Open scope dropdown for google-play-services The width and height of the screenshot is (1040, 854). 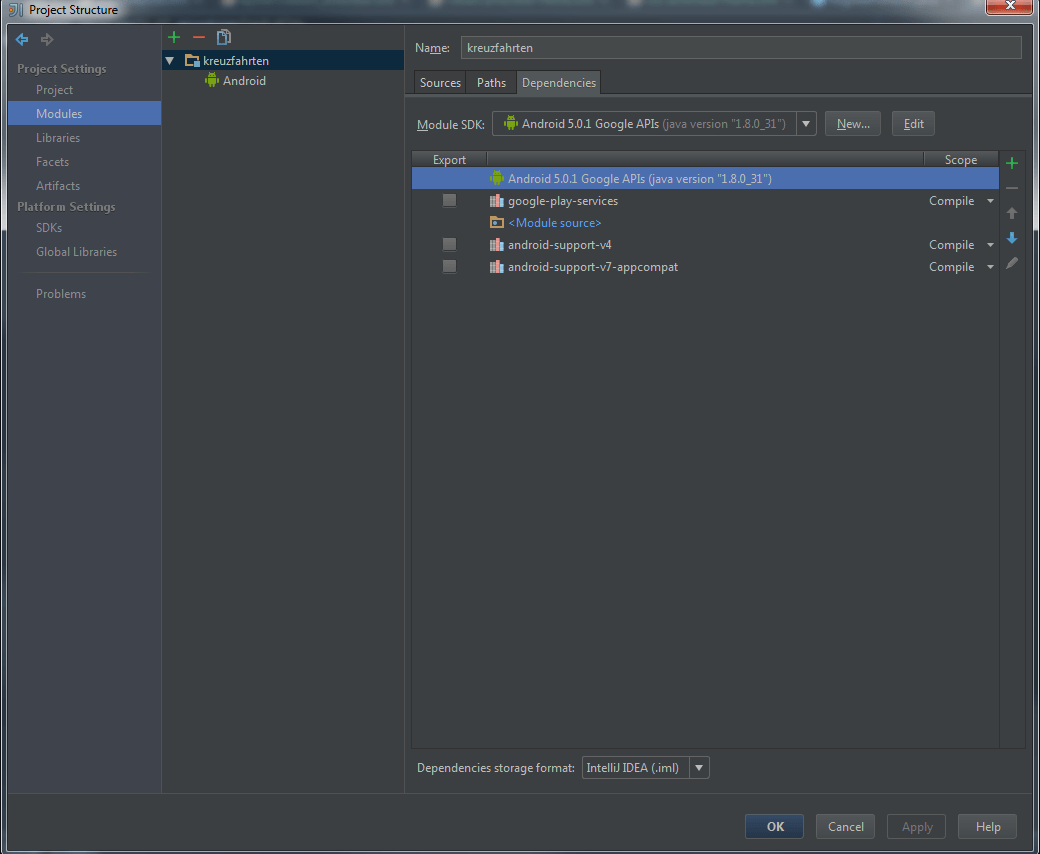[x=990, y=201]
